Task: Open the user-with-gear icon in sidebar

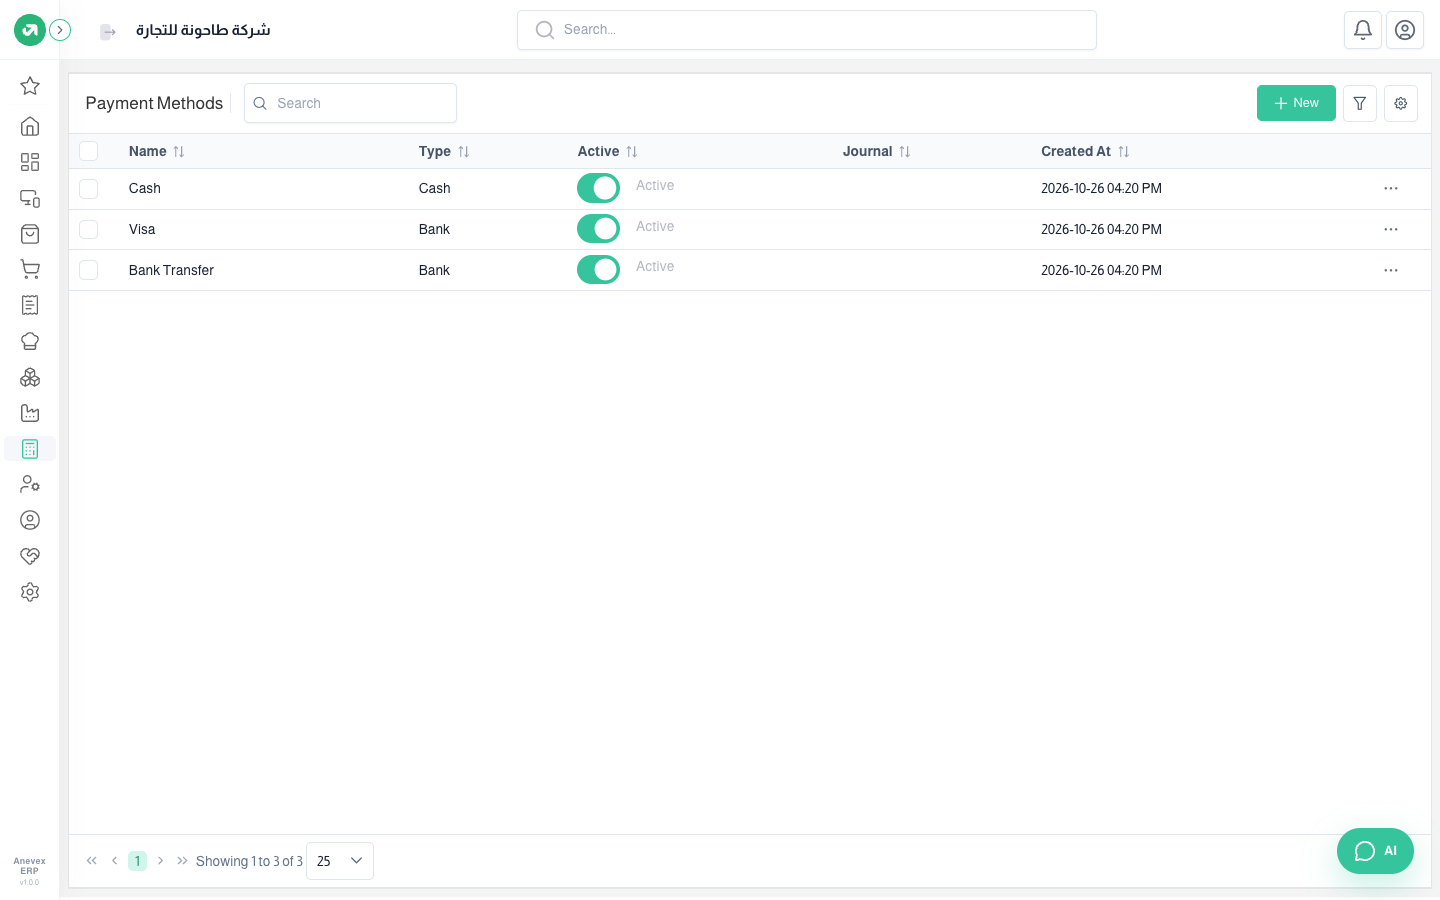Action: (30, 484)
